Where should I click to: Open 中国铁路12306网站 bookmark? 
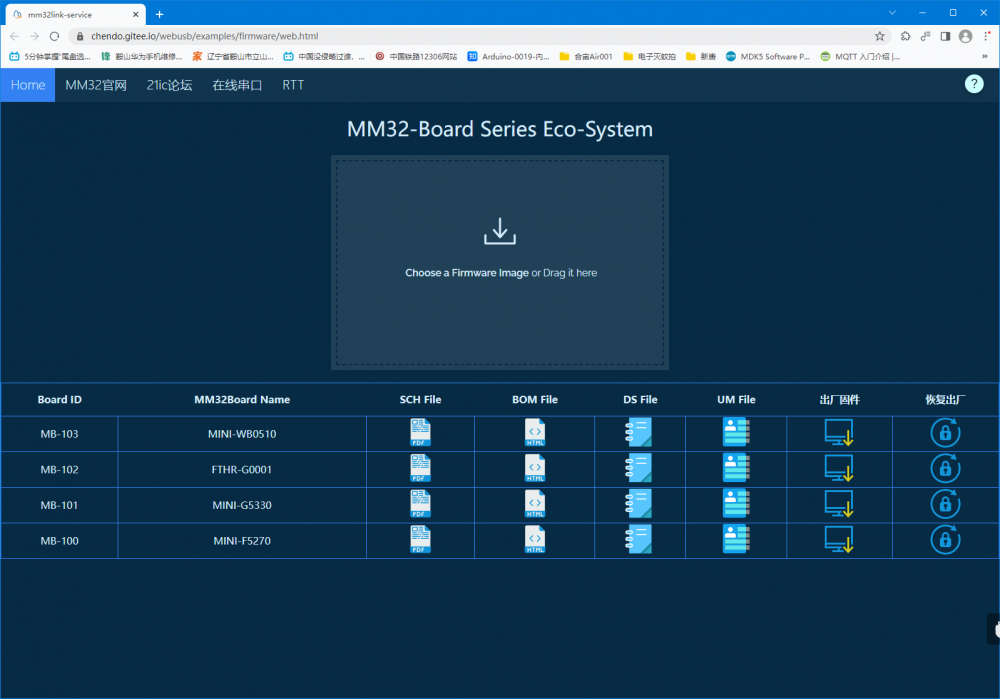[416, 57]
